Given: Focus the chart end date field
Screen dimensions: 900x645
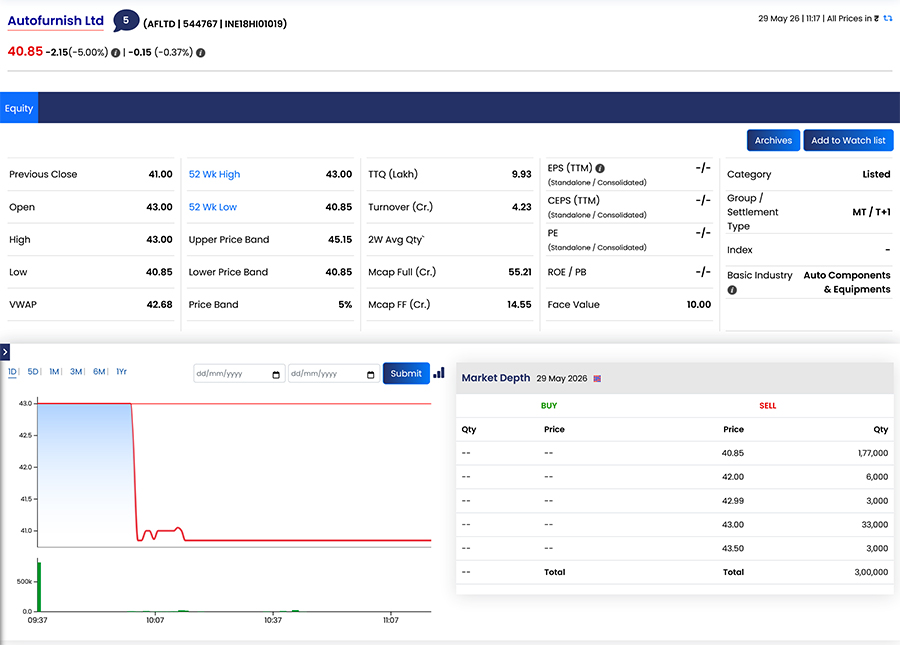Looking at the screenshot, I should pos(333,374).
